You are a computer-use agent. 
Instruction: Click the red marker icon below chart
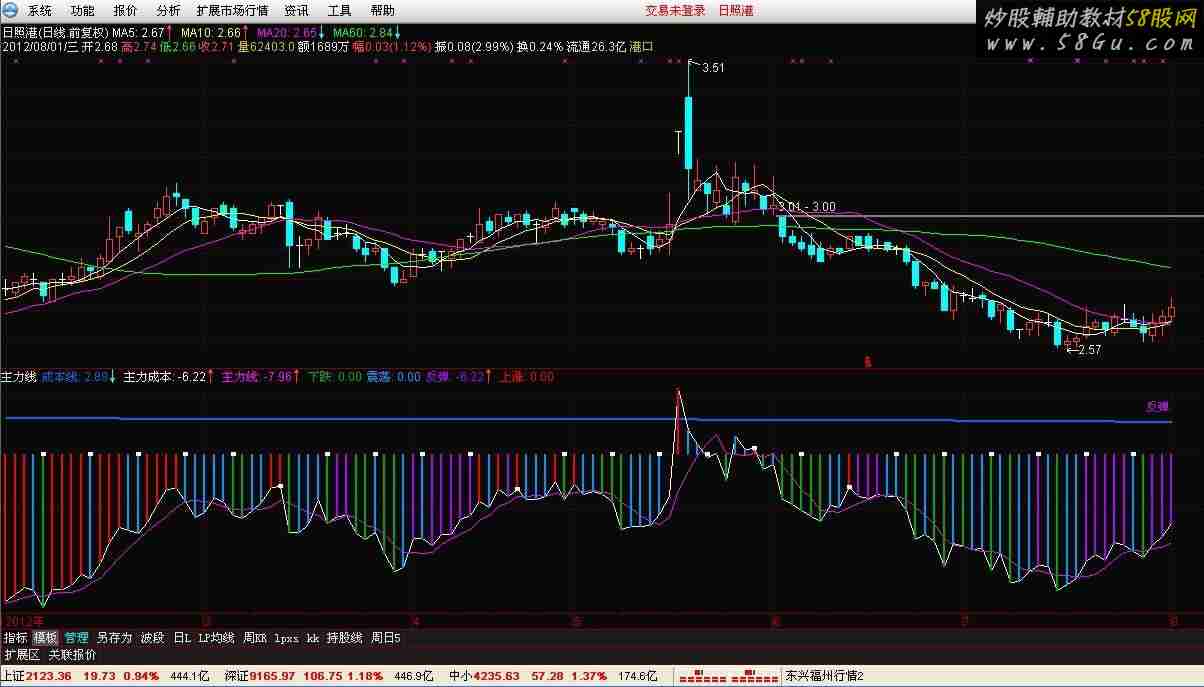pyautogui.click(x=868, y=360)
